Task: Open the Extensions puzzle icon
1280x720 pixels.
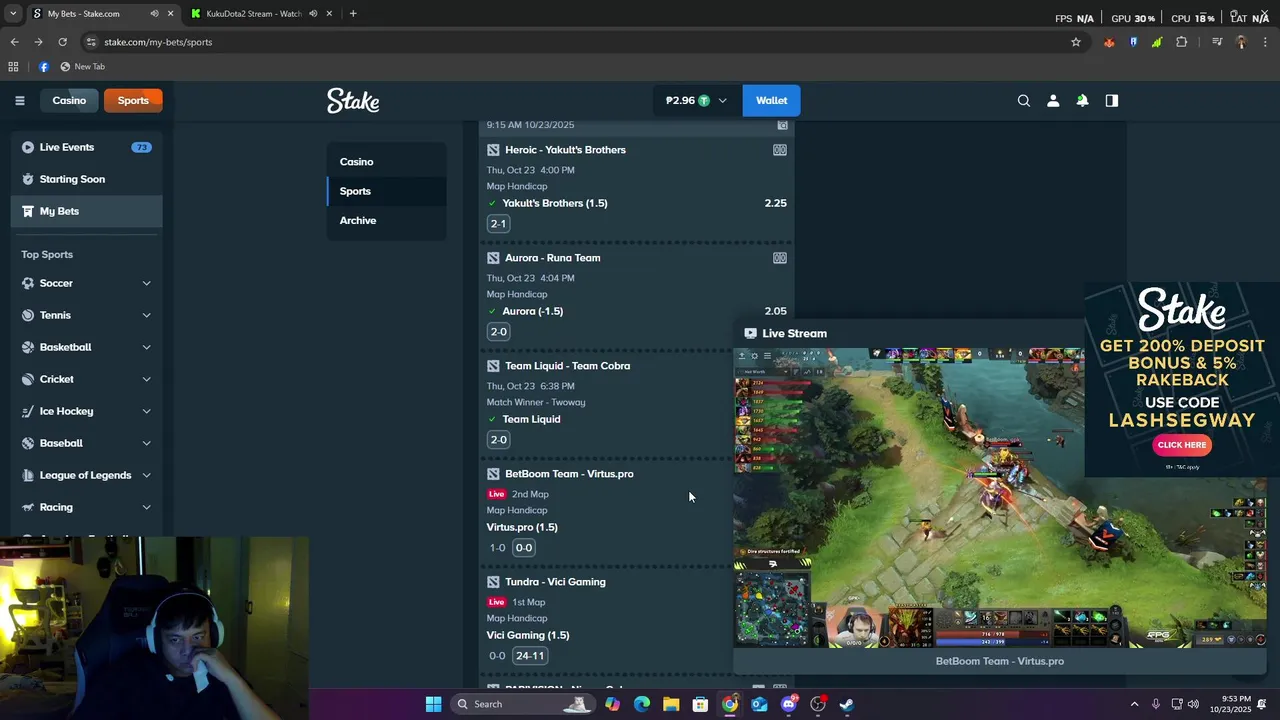Action: tap(1182, 42)
